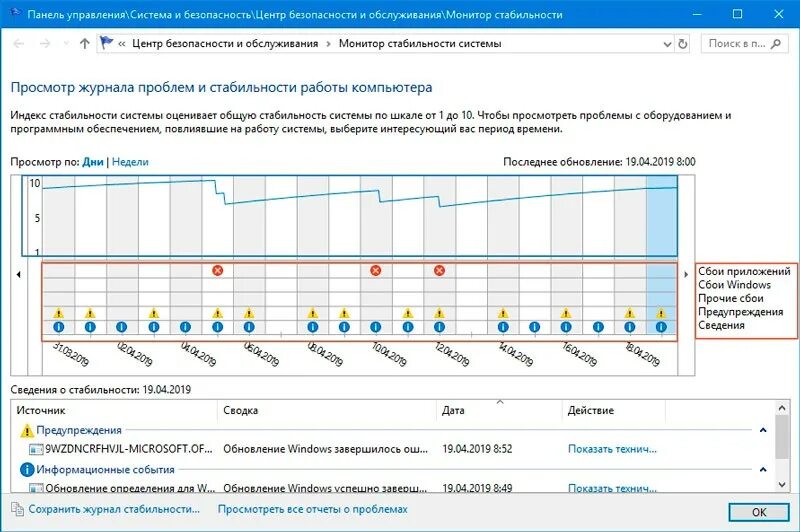Open the recent locations dropdown arrow

[x=66, y=44]
